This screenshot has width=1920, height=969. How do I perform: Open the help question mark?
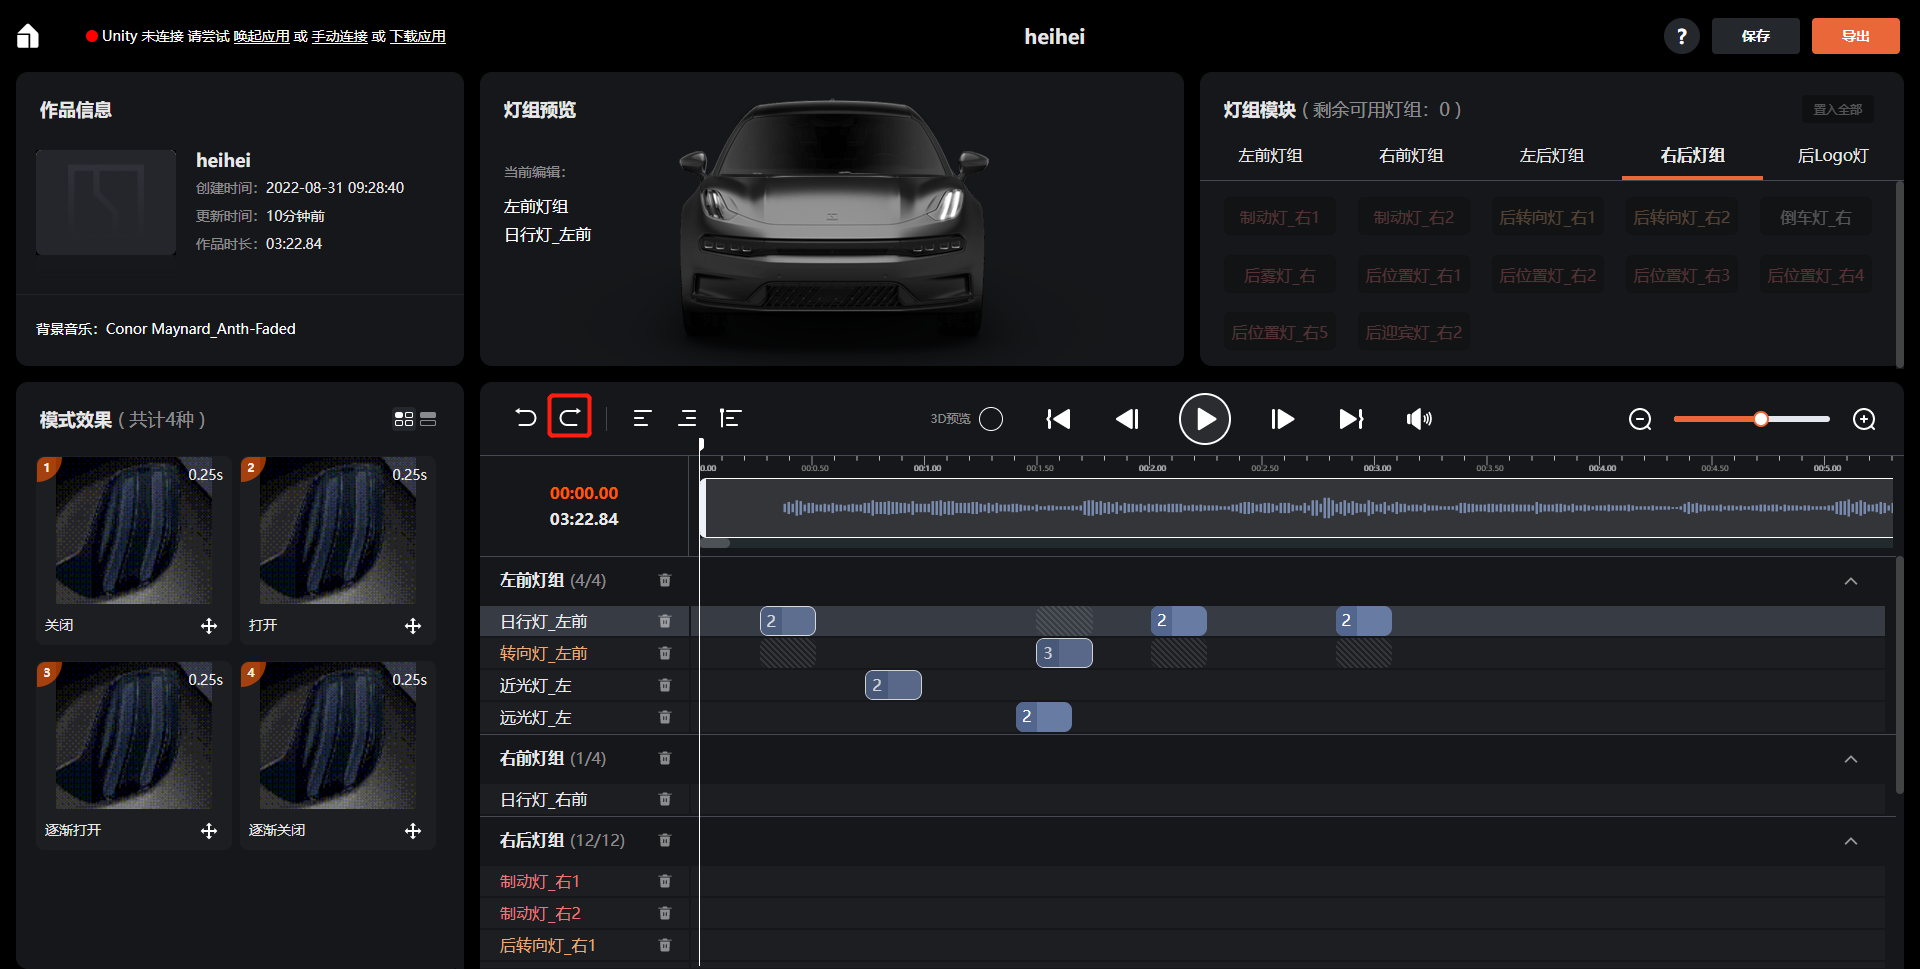coord(1681,36)
